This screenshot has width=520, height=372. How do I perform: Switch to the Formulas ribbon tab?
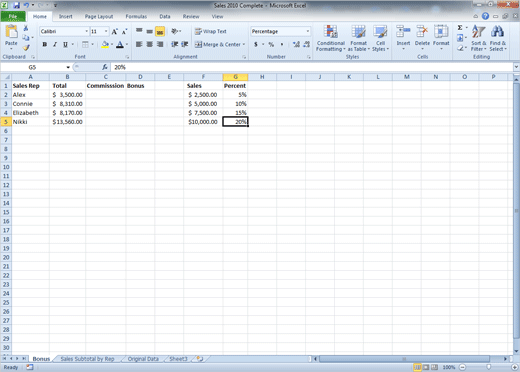click(x=136, y=16)
